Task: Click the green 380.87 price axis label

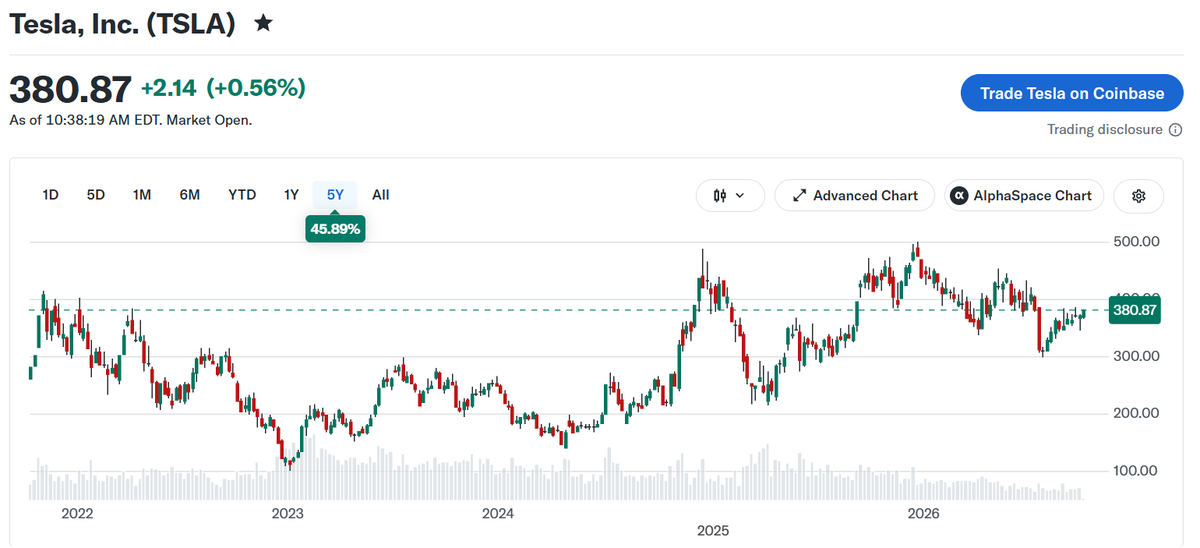Action: pyautogui.click(x=1135, y=310)
